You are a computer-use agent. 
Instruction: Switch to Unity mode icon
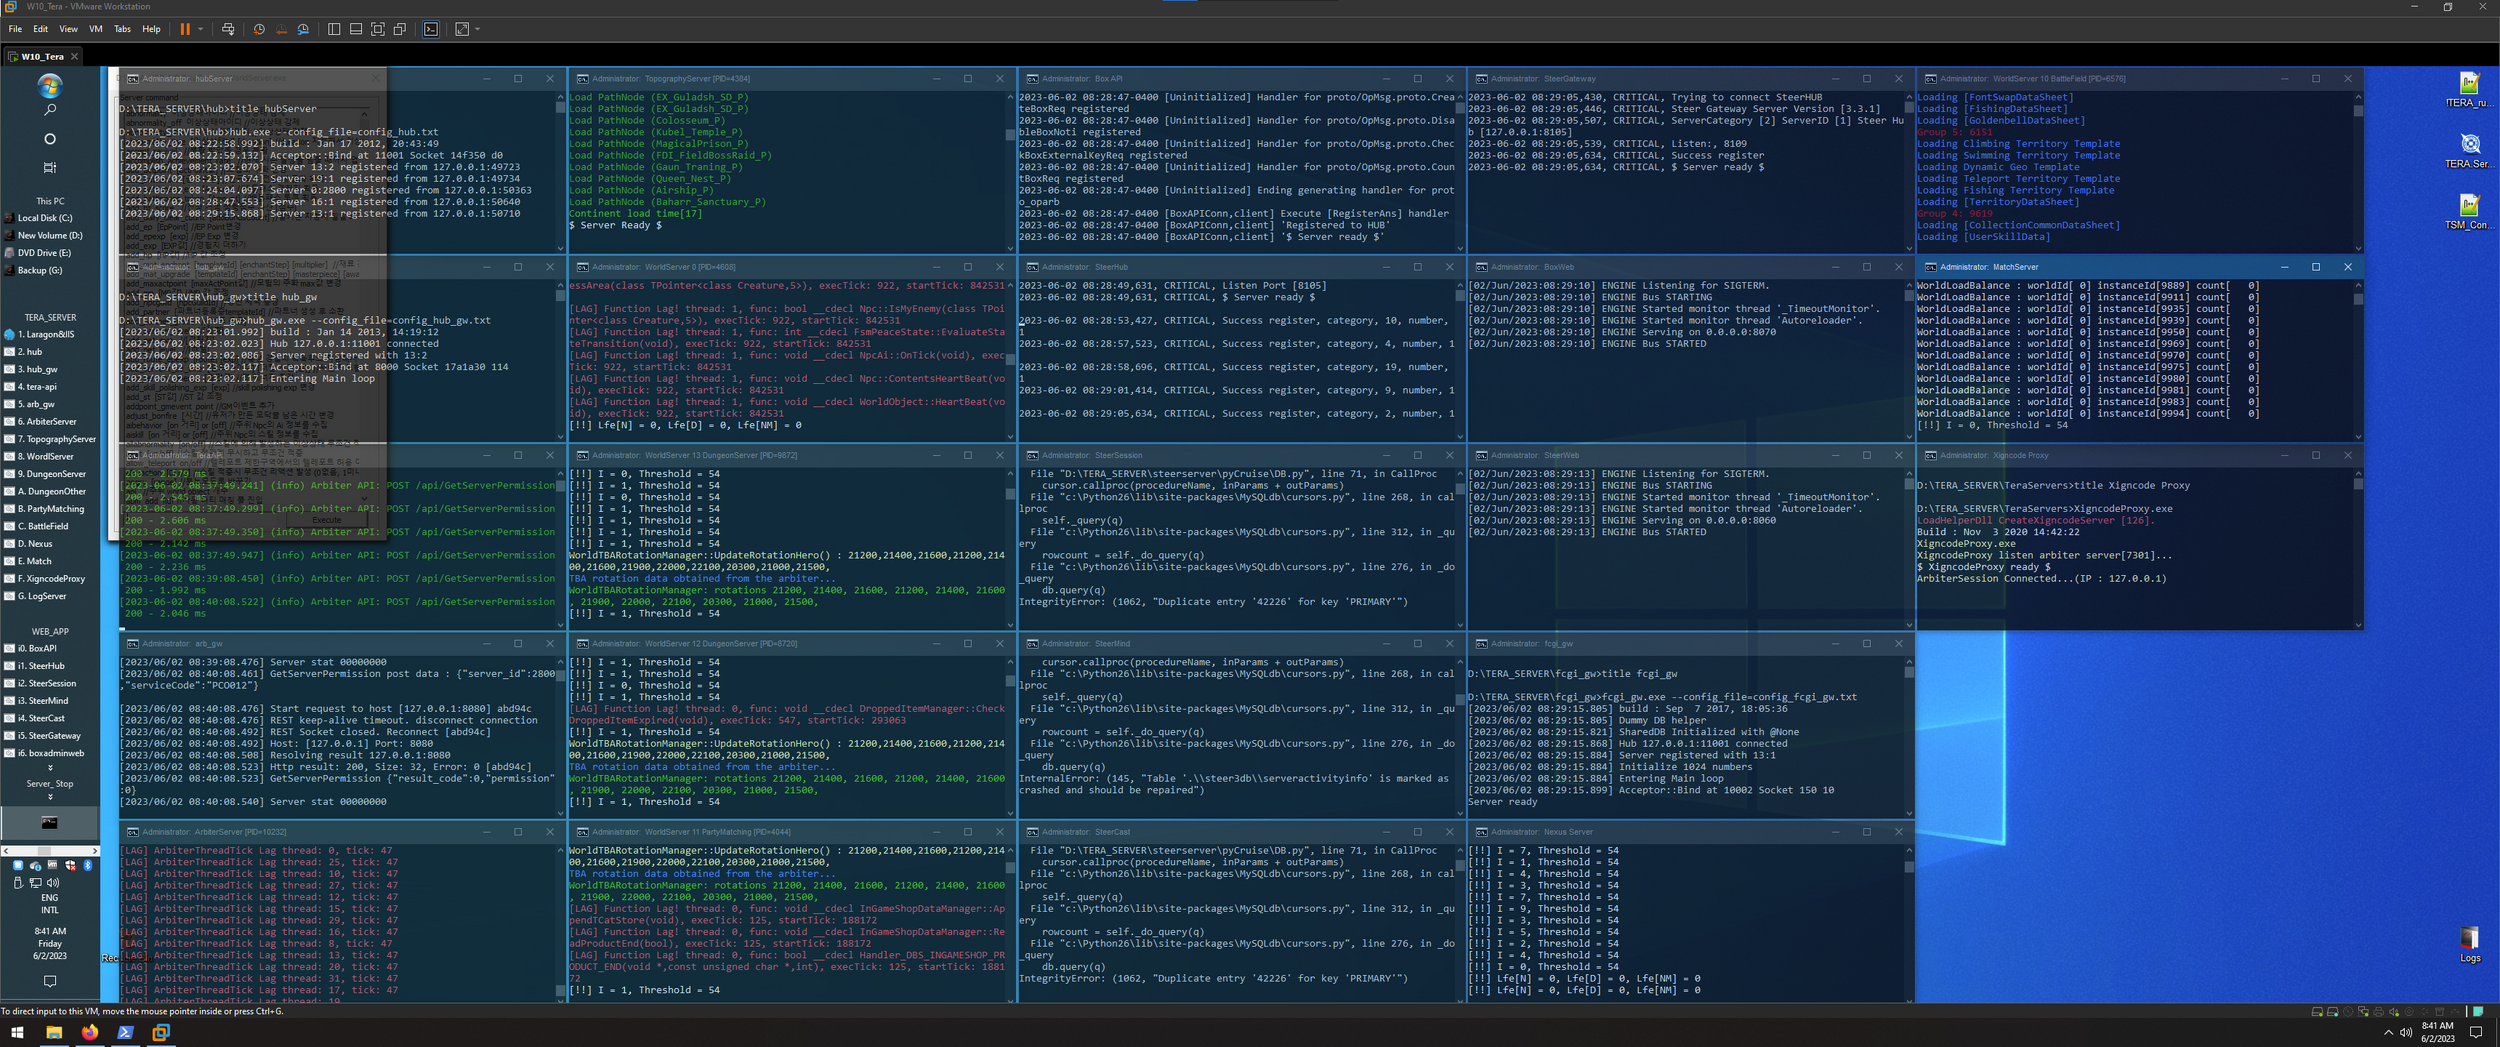pos(400,29)
